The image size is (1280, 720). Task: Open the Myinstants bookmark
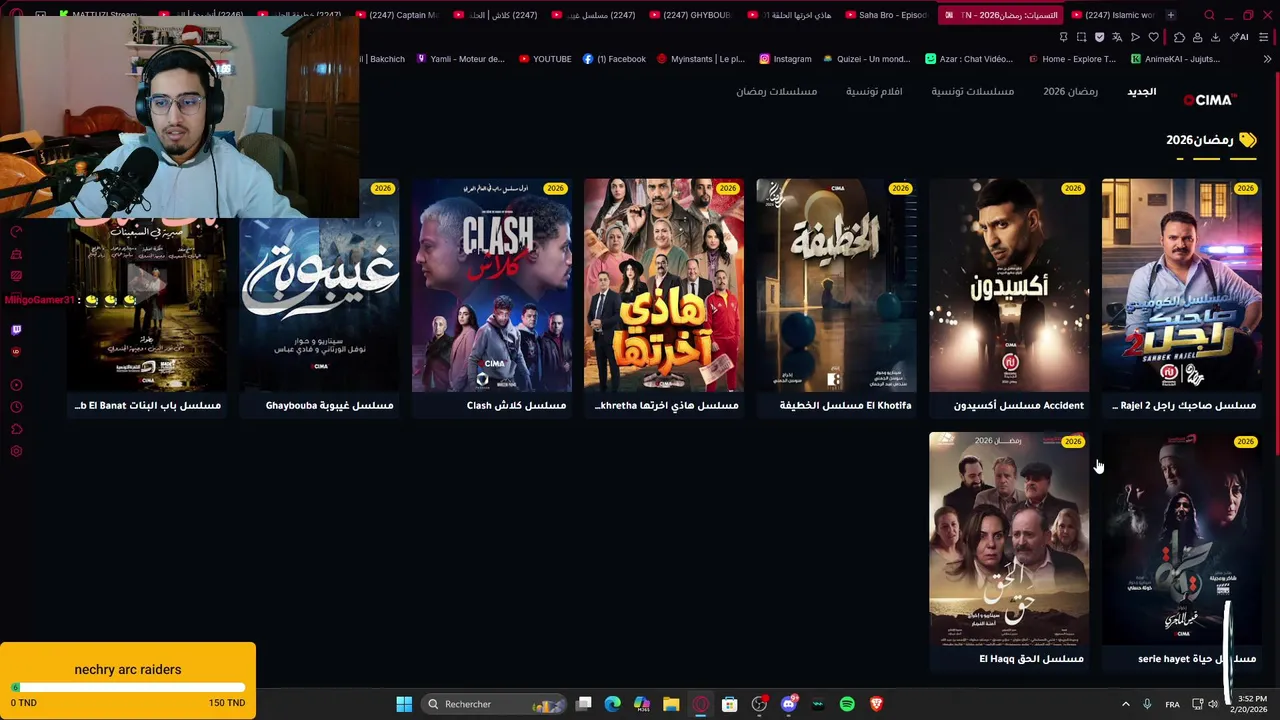click(700, 59)
